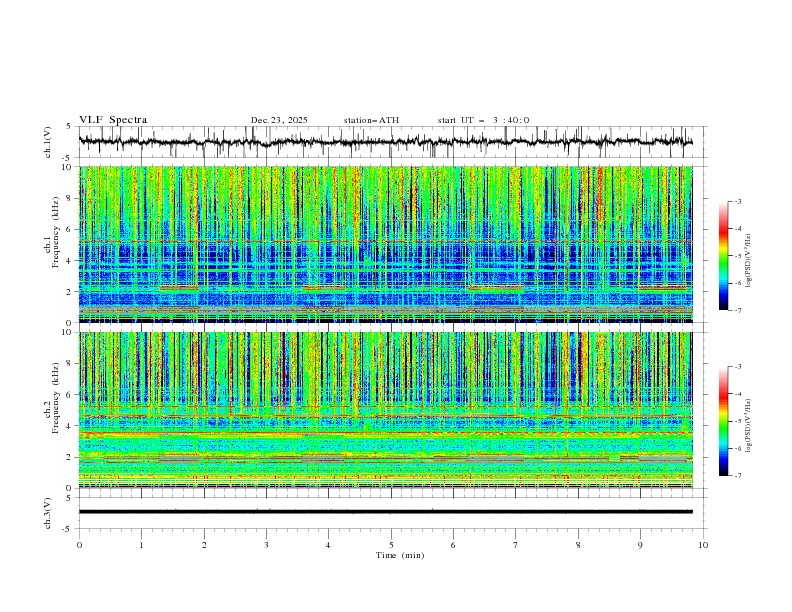This screenshot has height=612, width=792.
Task: Click the "start UT = 3 :40: 0" text
Action: (x=483, y=120)
